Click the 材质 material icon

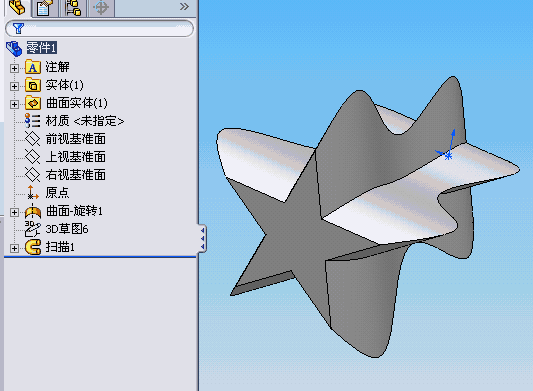(x=33, y=121)
